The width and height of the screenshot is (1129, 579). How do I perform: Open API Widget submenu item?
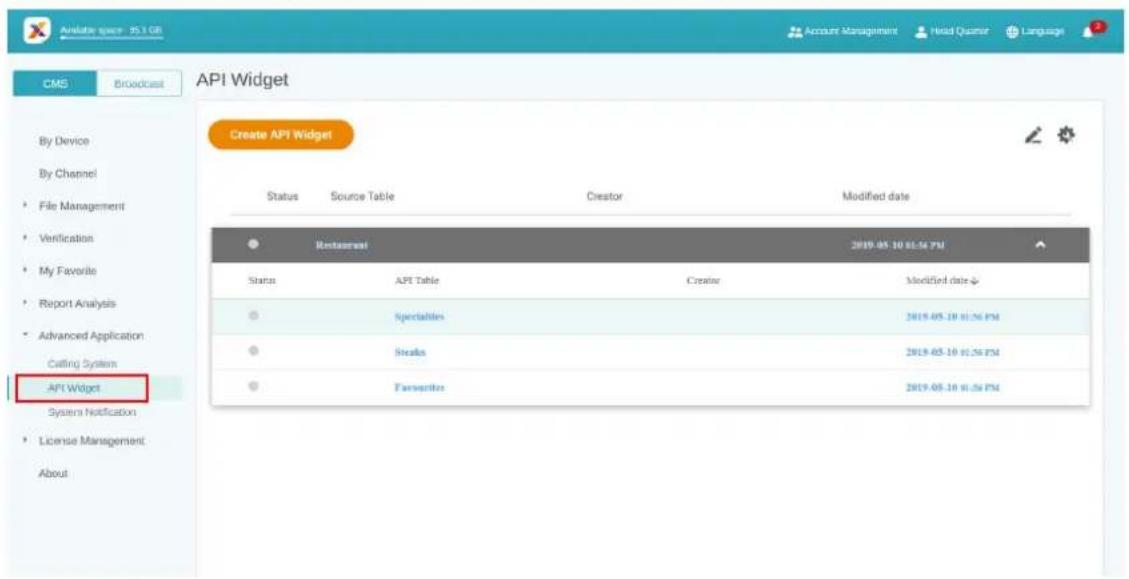pos(74,388)
